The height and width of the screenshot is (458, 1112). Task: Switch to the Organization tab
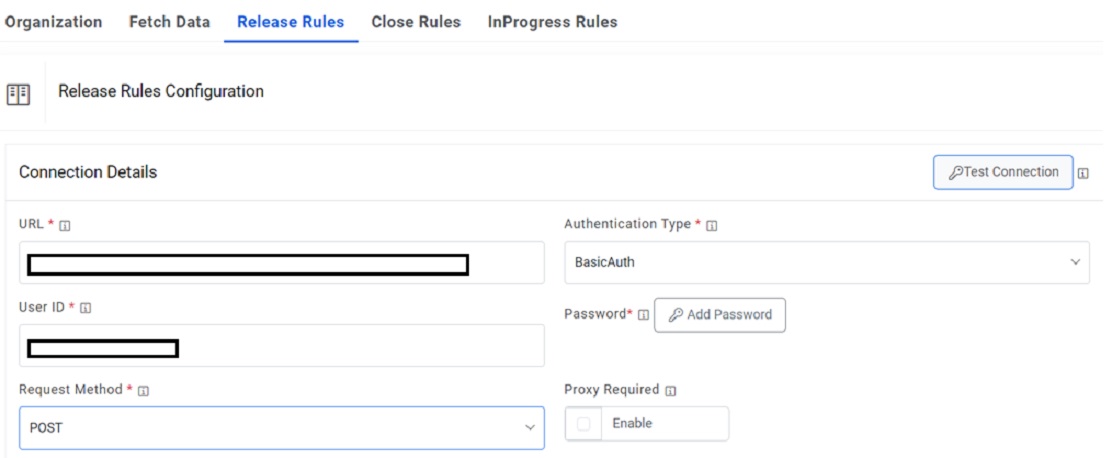tap(54, 22)
